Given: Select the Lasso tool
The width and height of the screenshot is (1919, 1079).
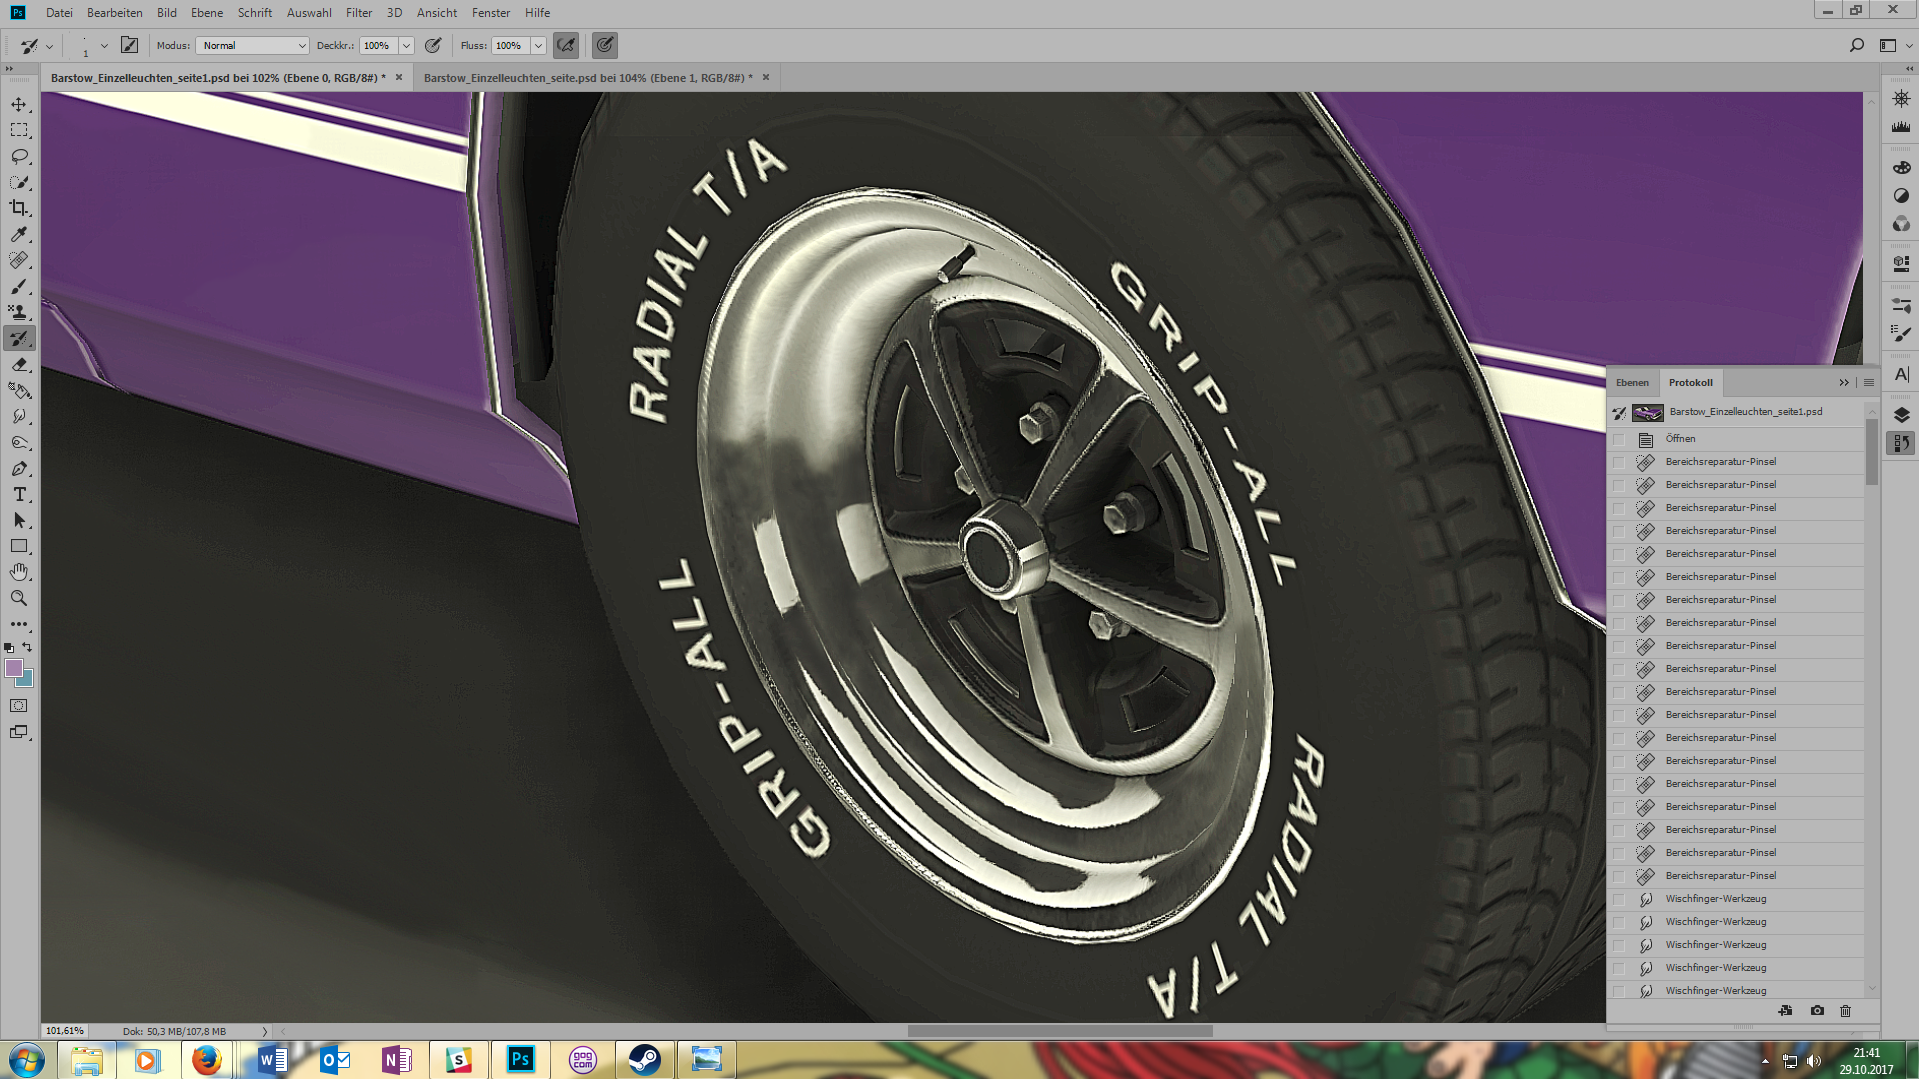Looking at the screenshot, I should [x=19, y=156].
